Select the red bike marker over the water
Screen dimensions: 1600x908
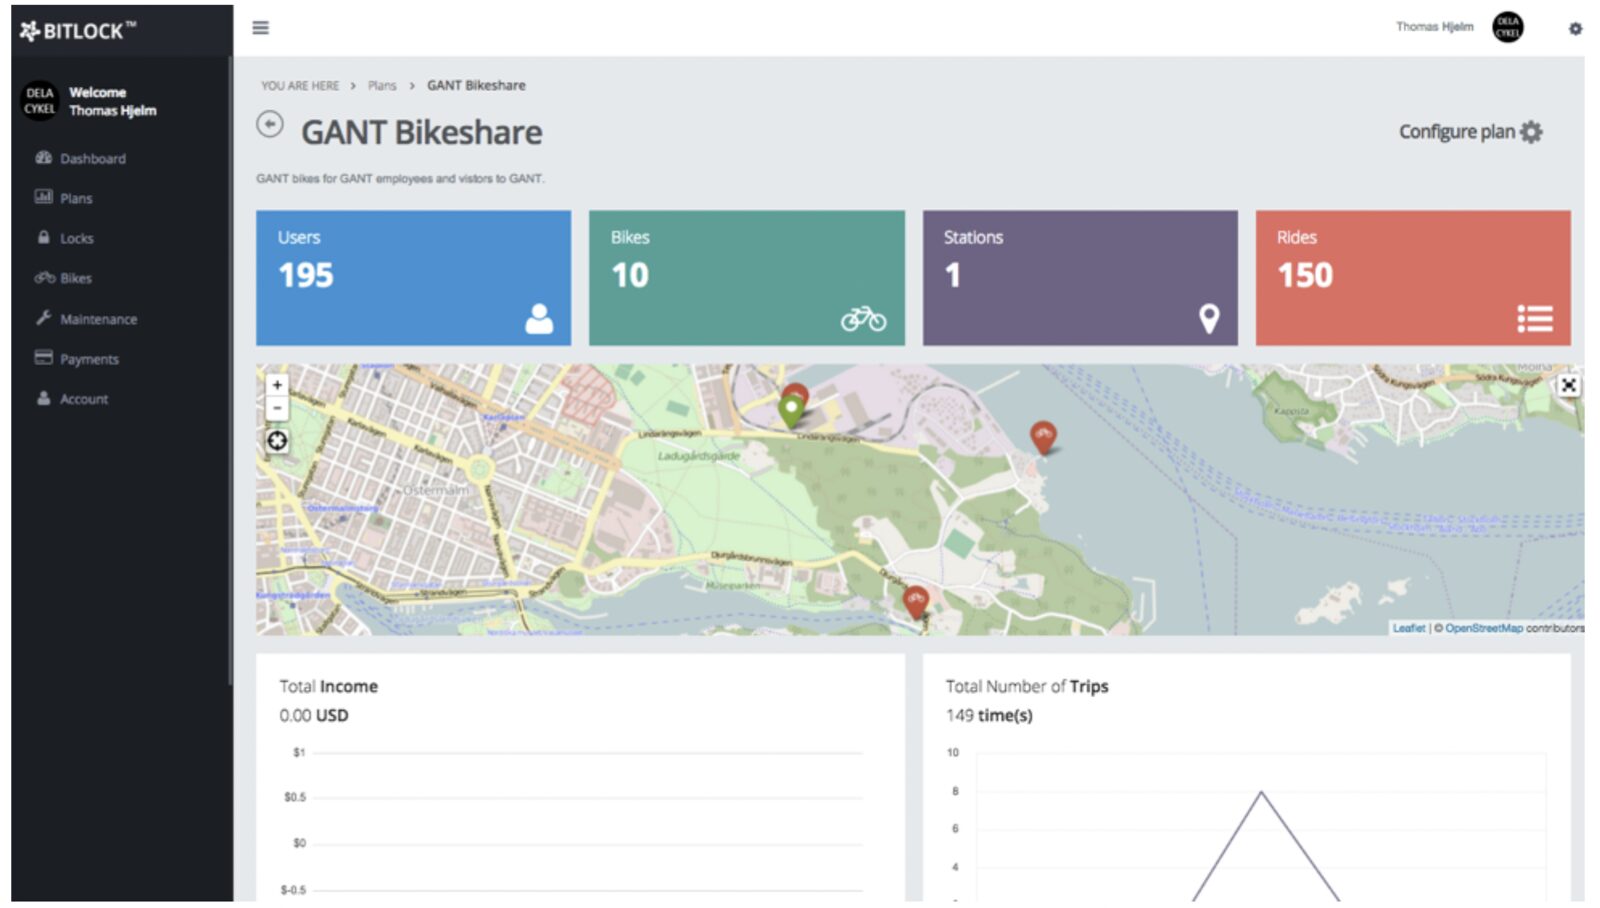point(1043,437)
